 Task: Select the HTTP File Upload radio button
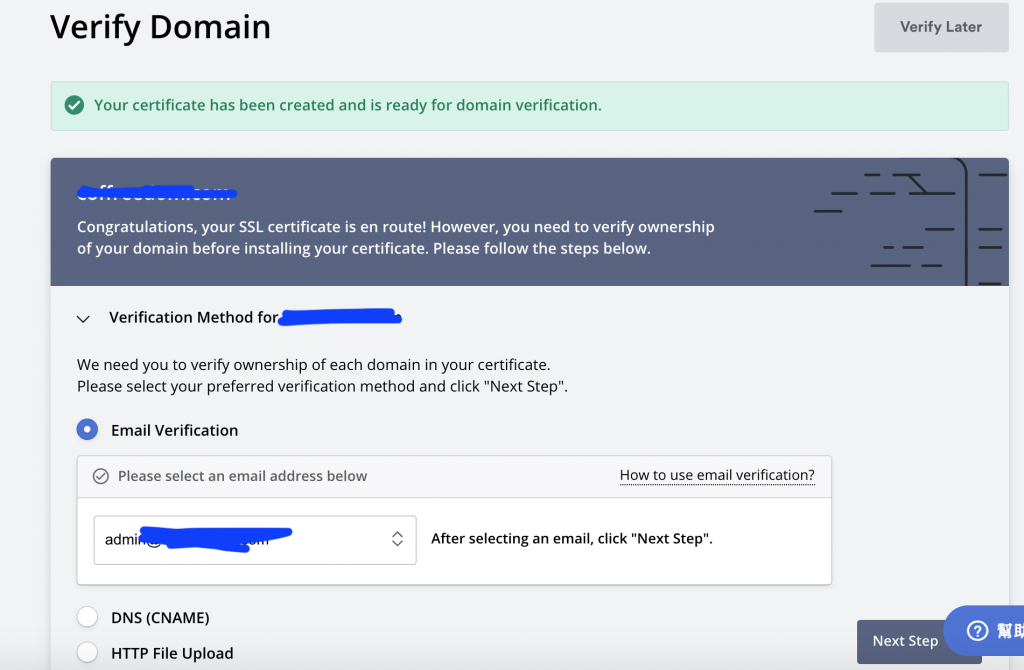(x=88, y=653)
